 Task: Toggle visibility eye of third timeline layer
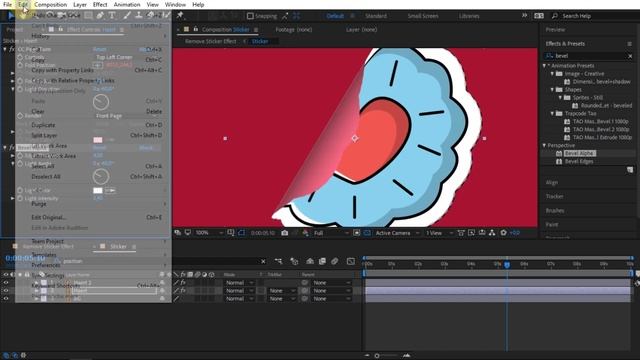click(x=6, y=299)
